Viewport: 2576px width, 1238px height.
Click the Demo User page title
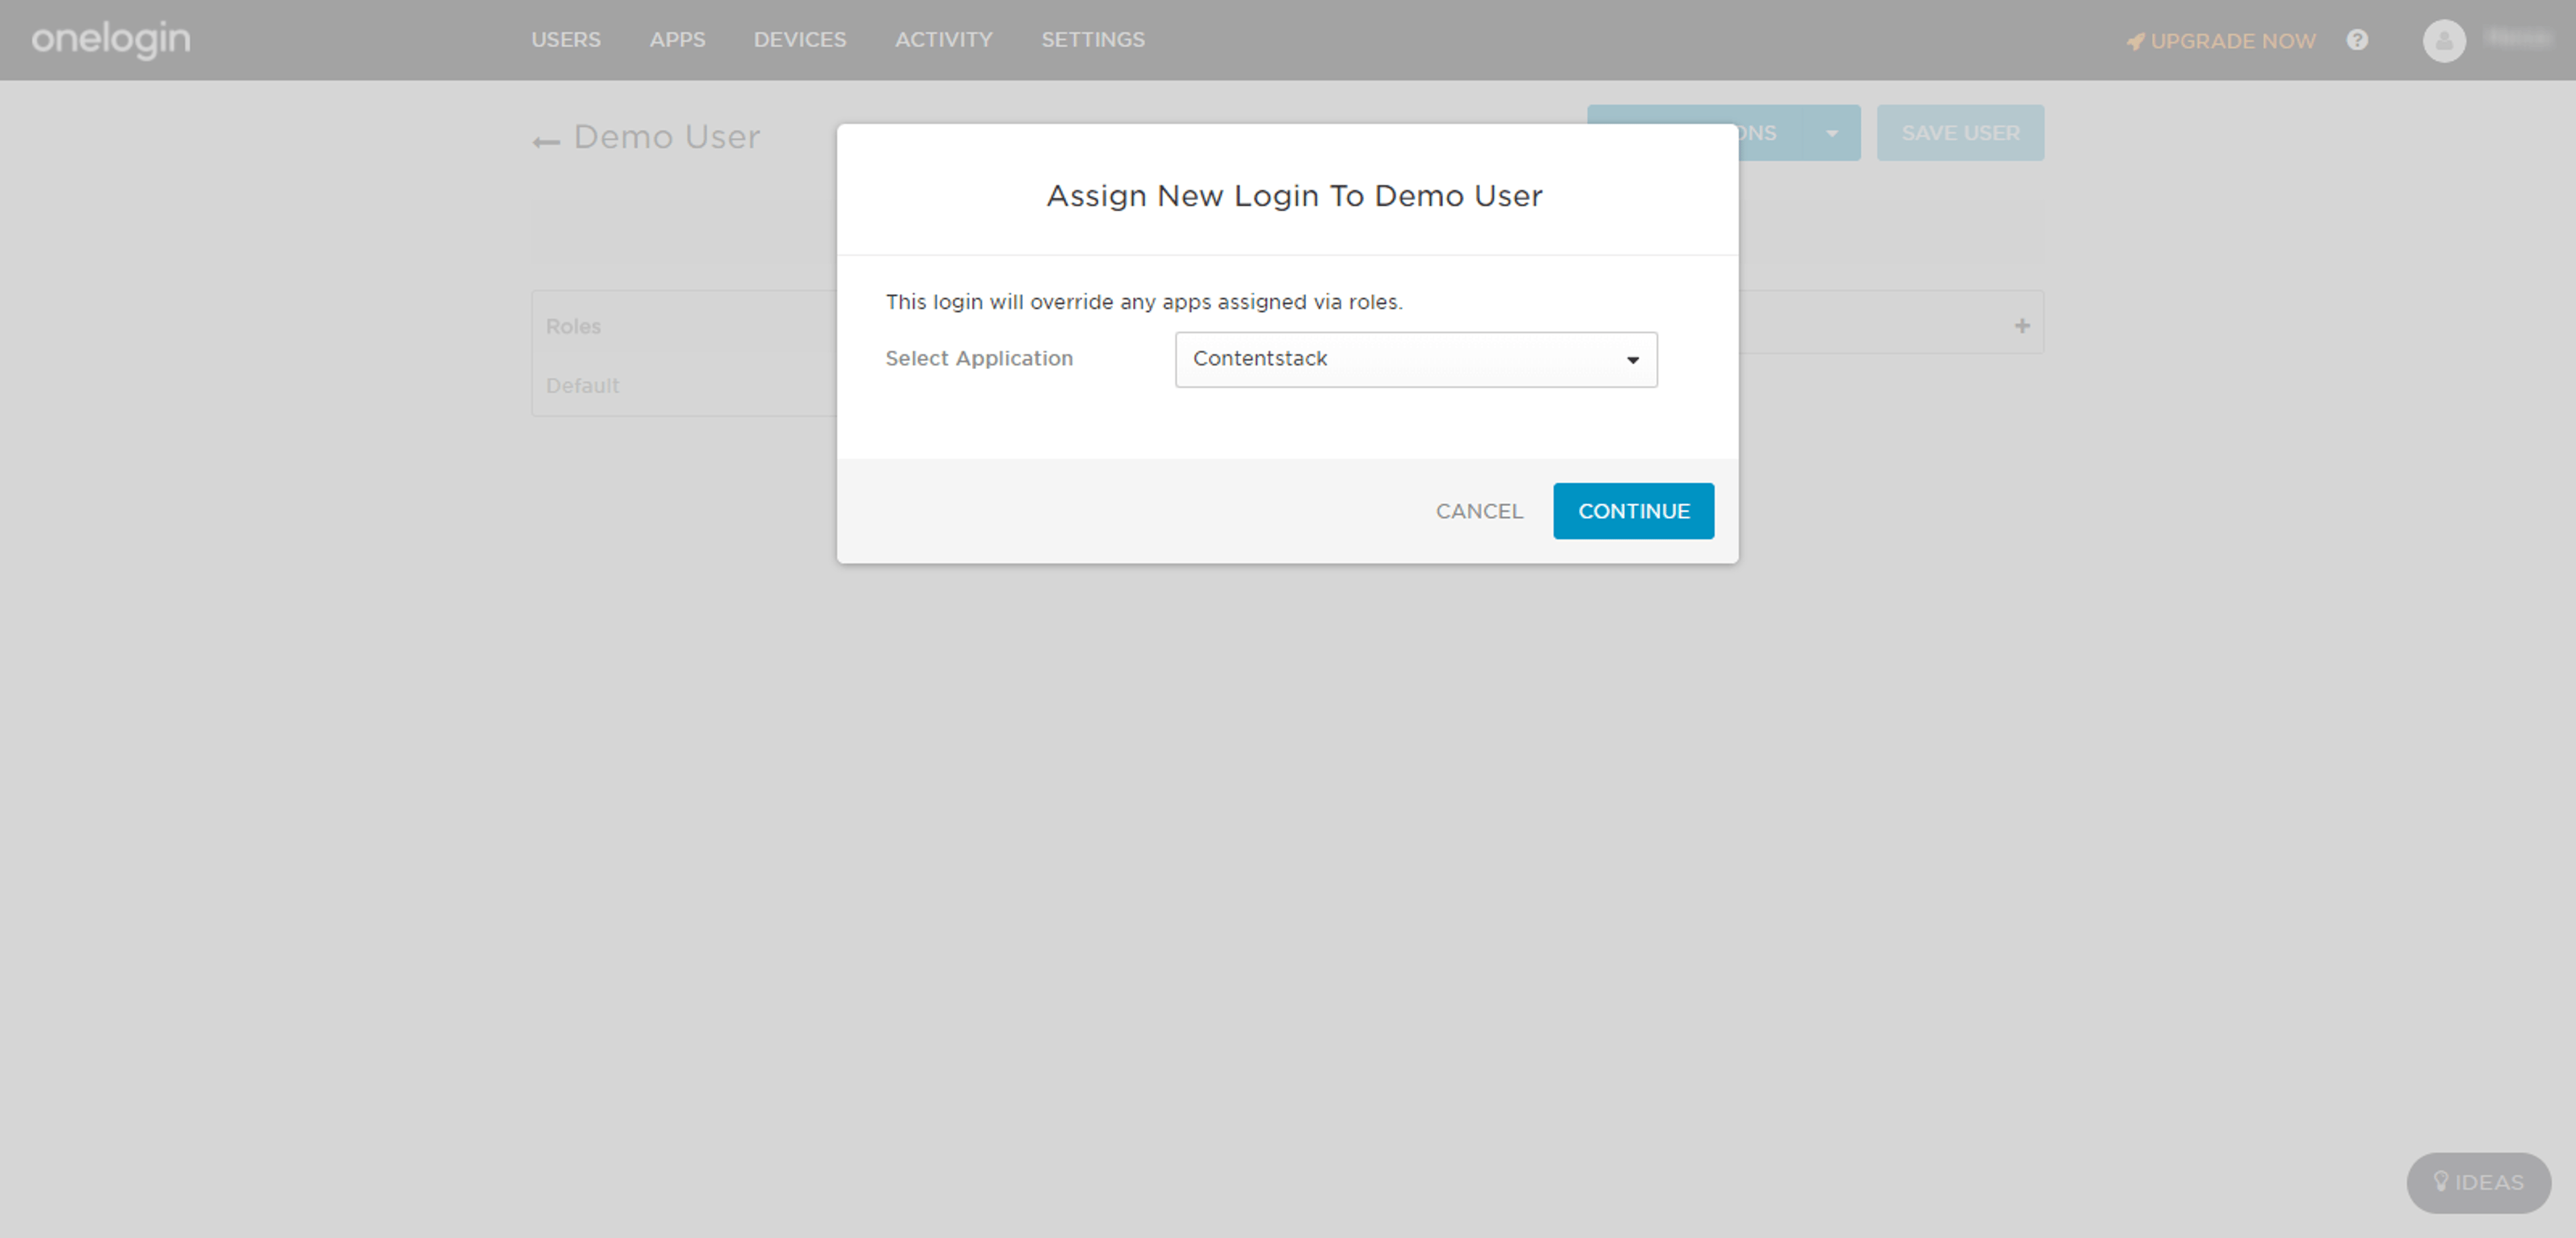(666, 137)
